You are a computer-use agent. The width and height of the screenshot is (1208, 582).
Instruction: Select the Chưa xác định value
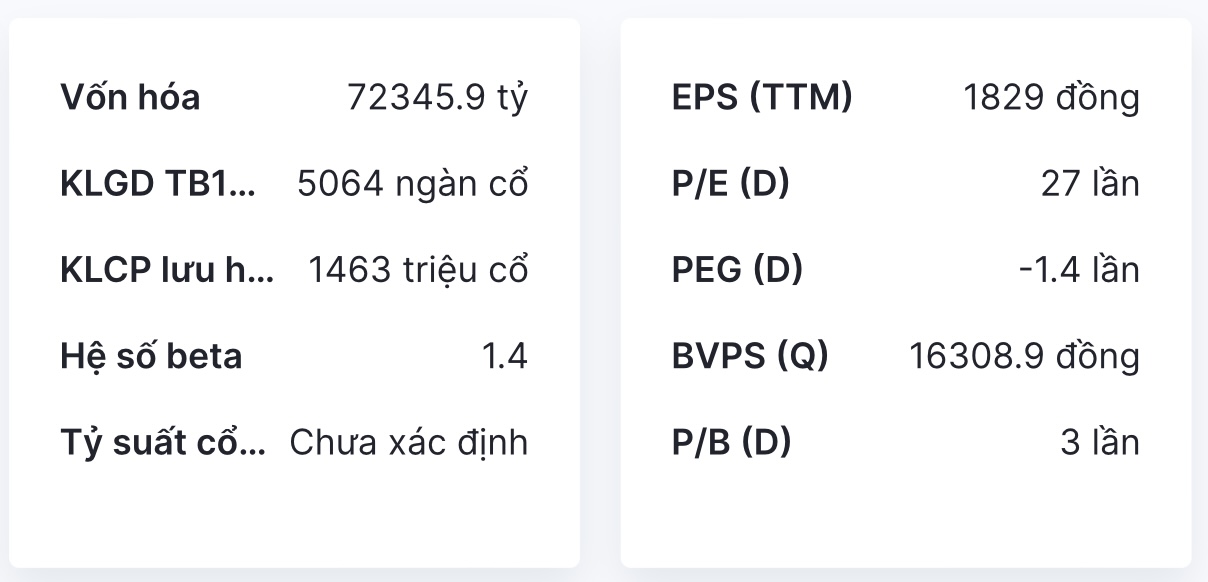tap(409, 442)
